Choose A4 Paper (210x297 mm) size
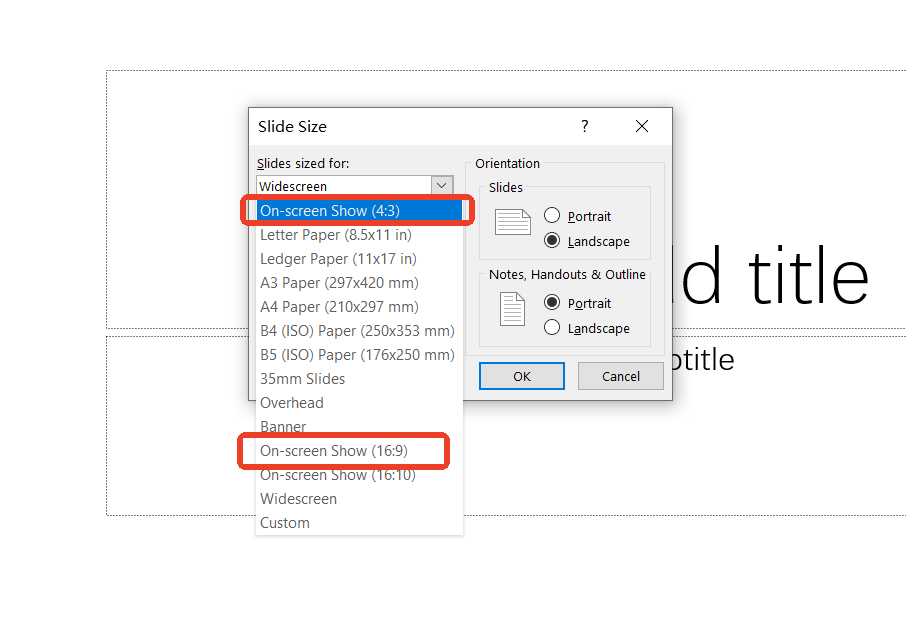The image size is (906, 638). coord(339,307)
